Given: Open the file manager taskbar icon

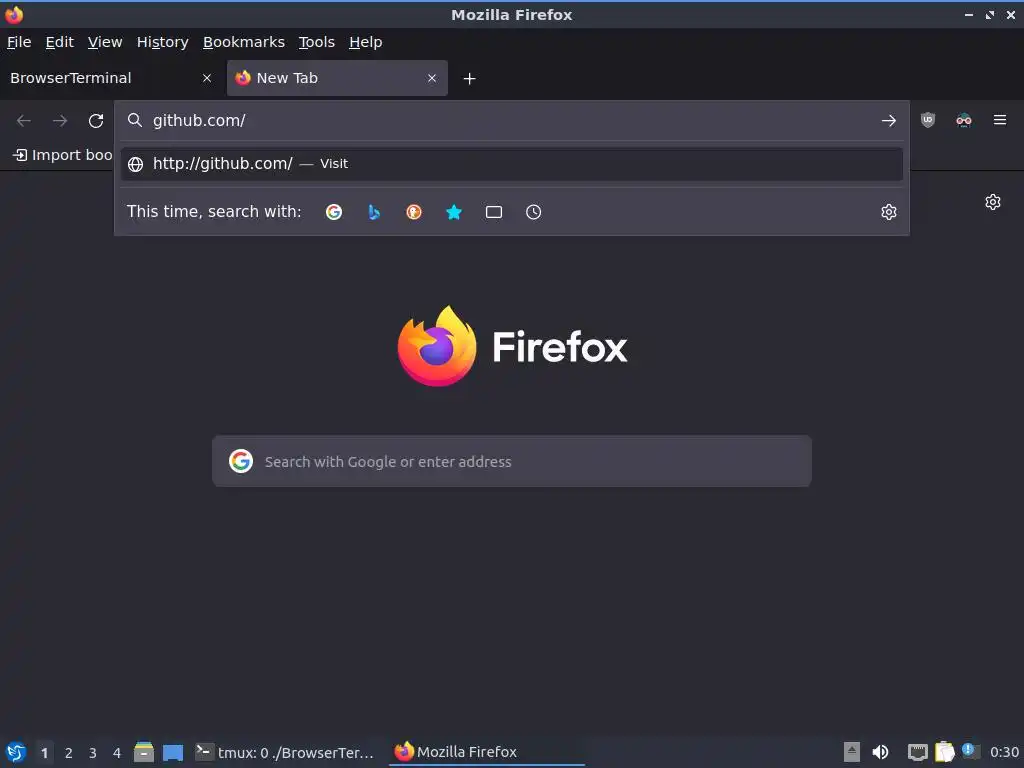Looking at the screenshot, I should (x=144, y=752).
